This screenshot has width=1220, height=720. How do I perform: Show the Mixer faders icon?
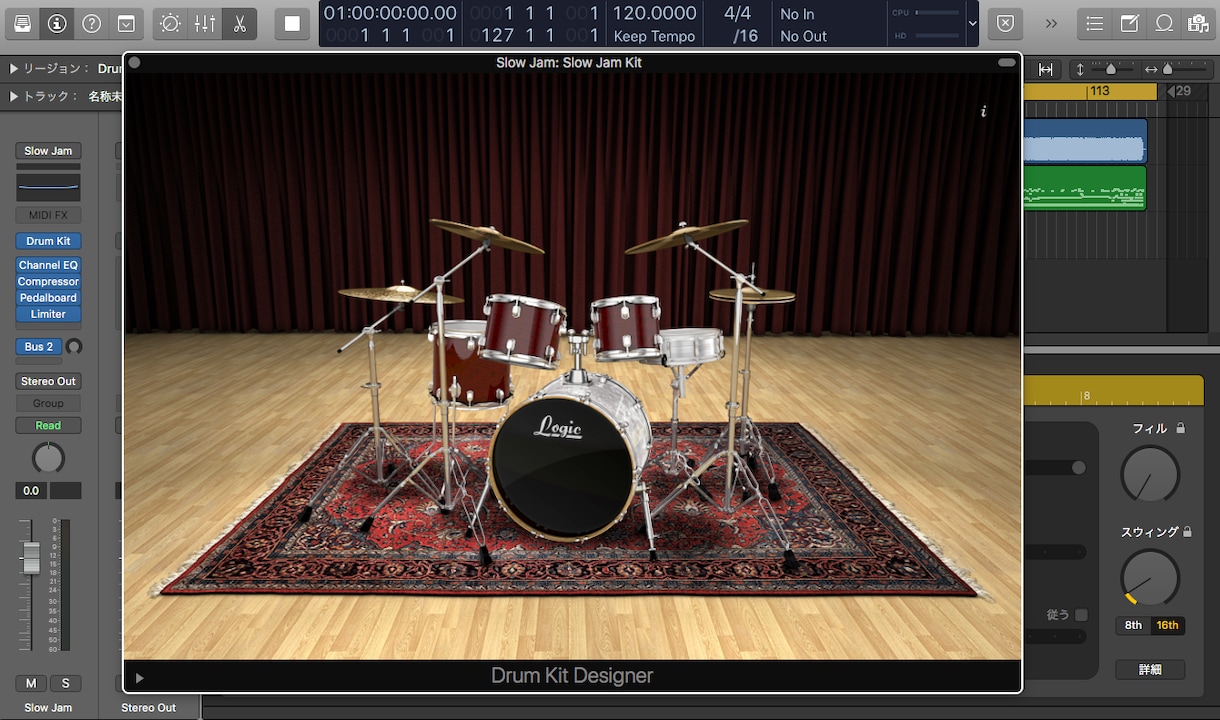pyautogui.click(x=205, y=23)
